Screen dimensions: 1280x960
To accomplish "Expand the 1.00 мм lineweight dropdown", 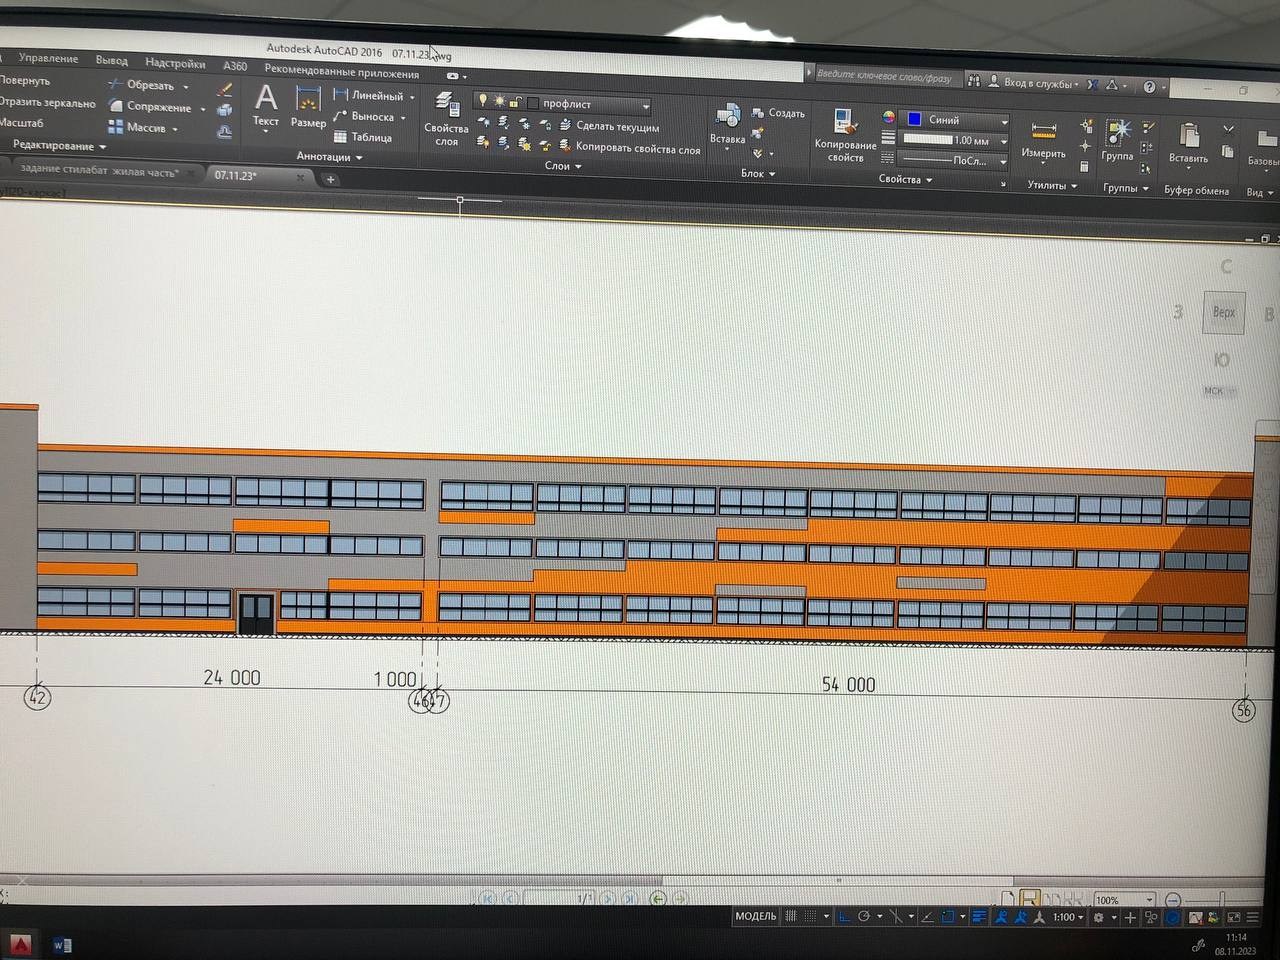I will pyautogui.click(x=1003, y=141).
